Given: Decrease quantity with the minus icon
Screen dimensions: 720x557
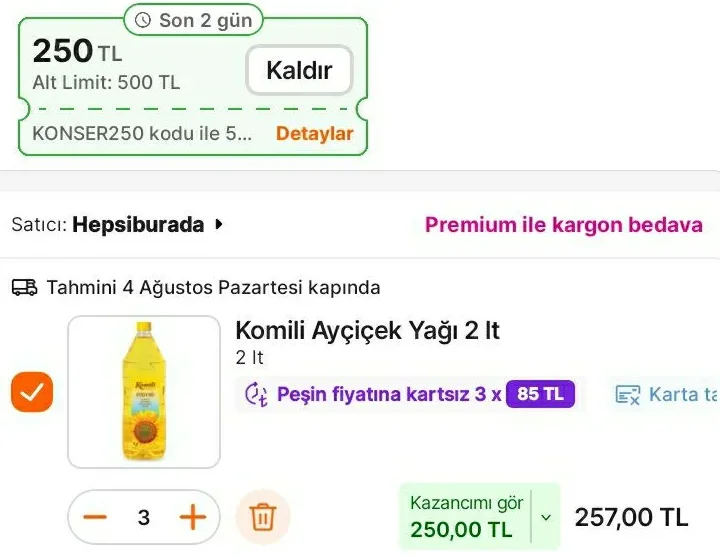Looking at the screenshot, I should (95, 517).
